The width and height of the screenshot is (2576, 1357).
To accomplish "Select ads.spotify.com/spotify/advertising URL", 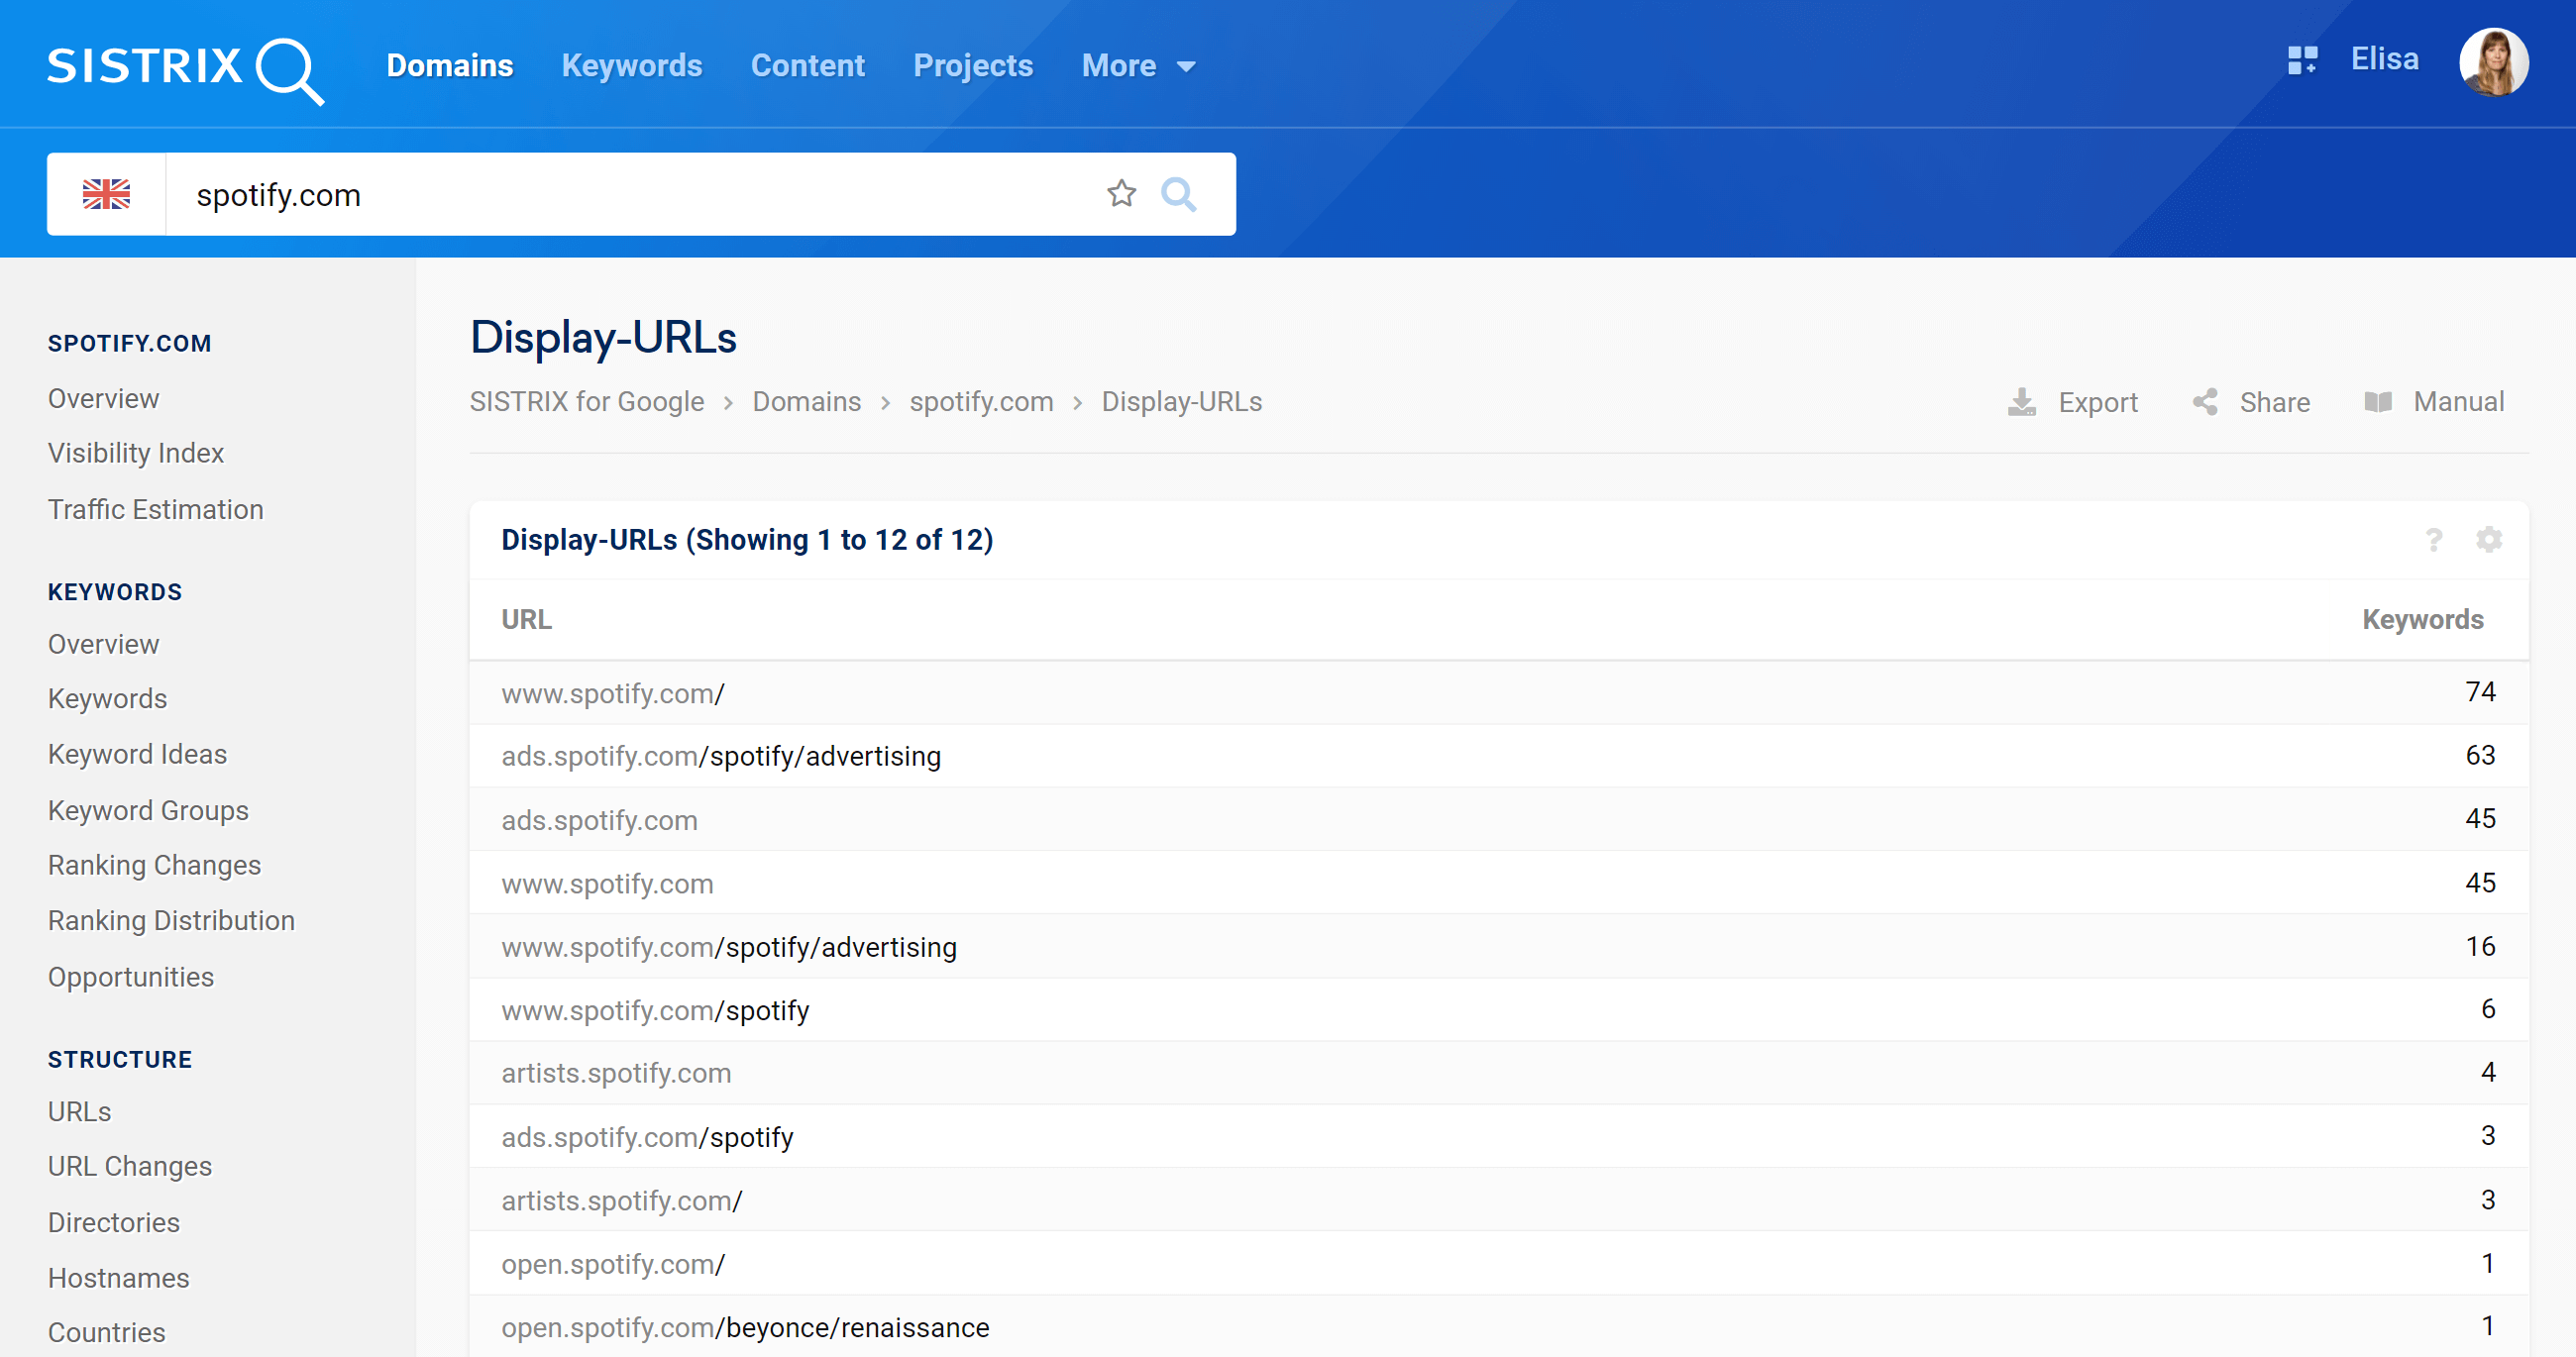I will click(720, 757).
